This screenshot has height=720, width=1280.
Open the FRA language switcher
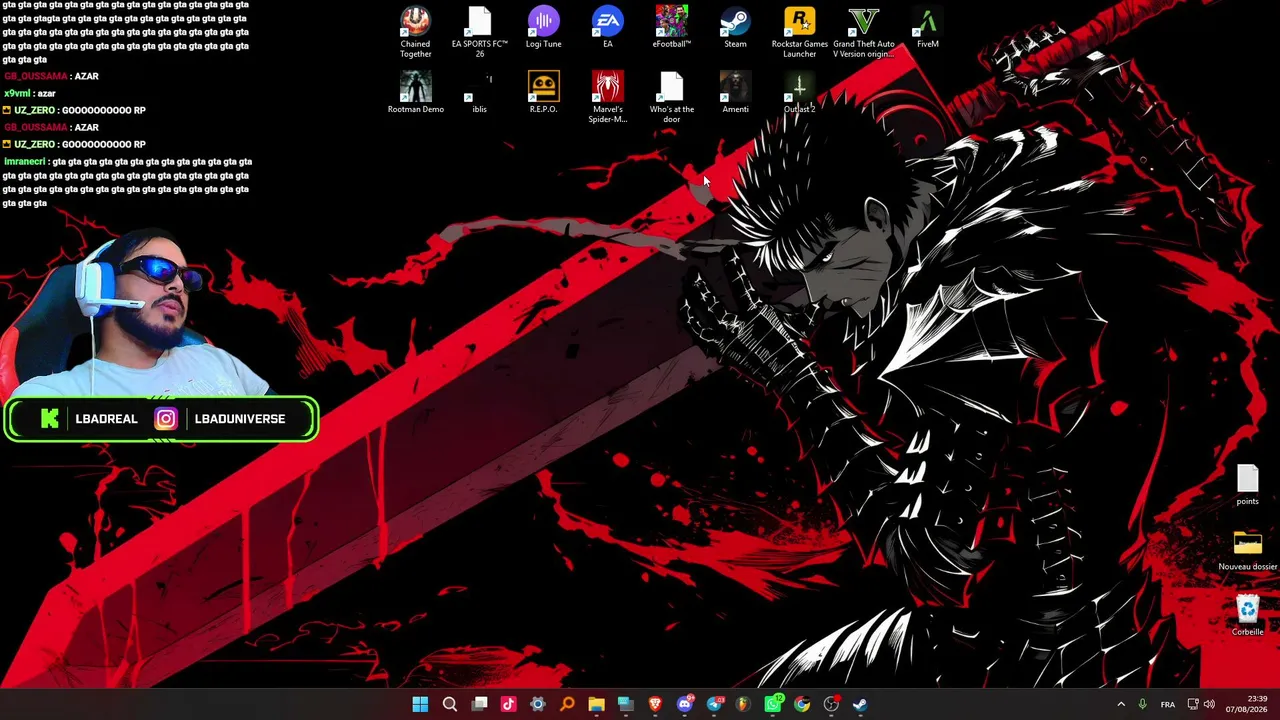coord(1168,704)
